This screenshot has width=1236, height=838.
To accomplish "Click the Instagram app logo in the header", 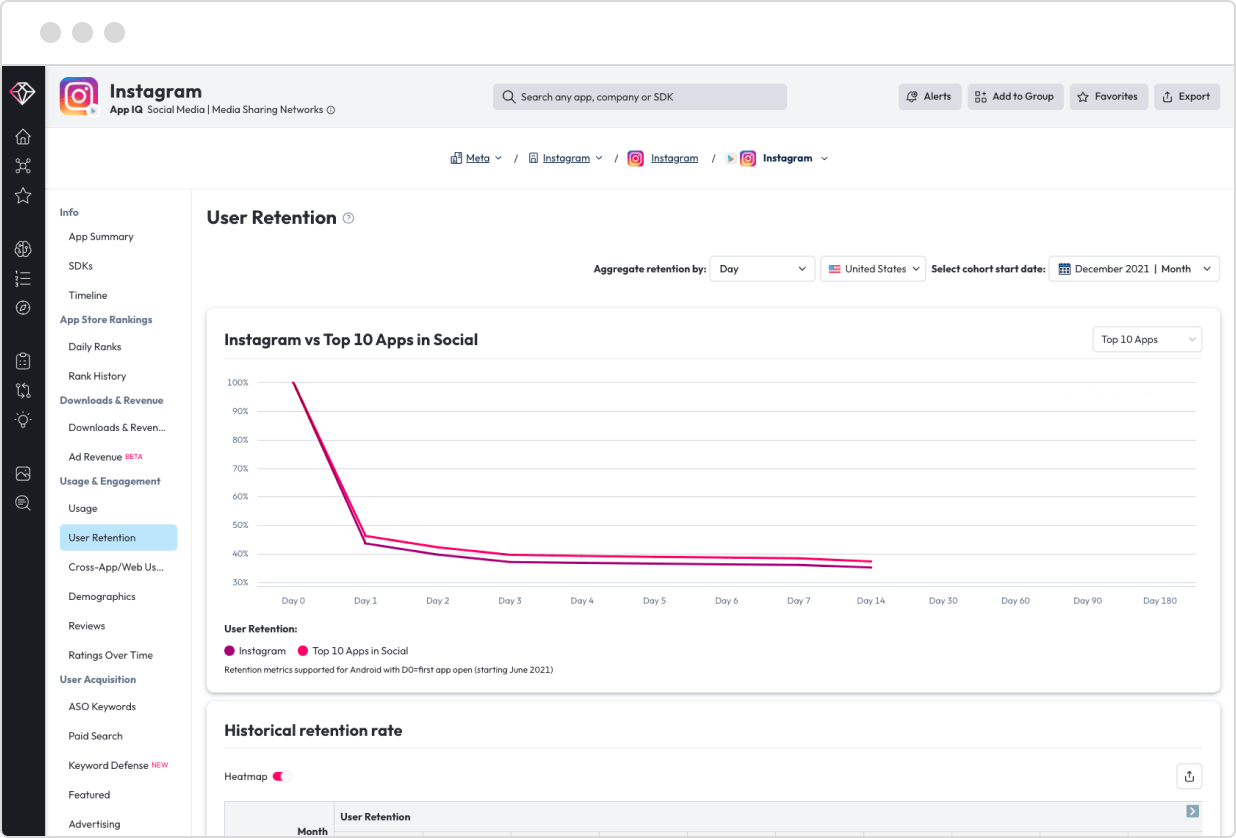I will (x=79, y=96).
